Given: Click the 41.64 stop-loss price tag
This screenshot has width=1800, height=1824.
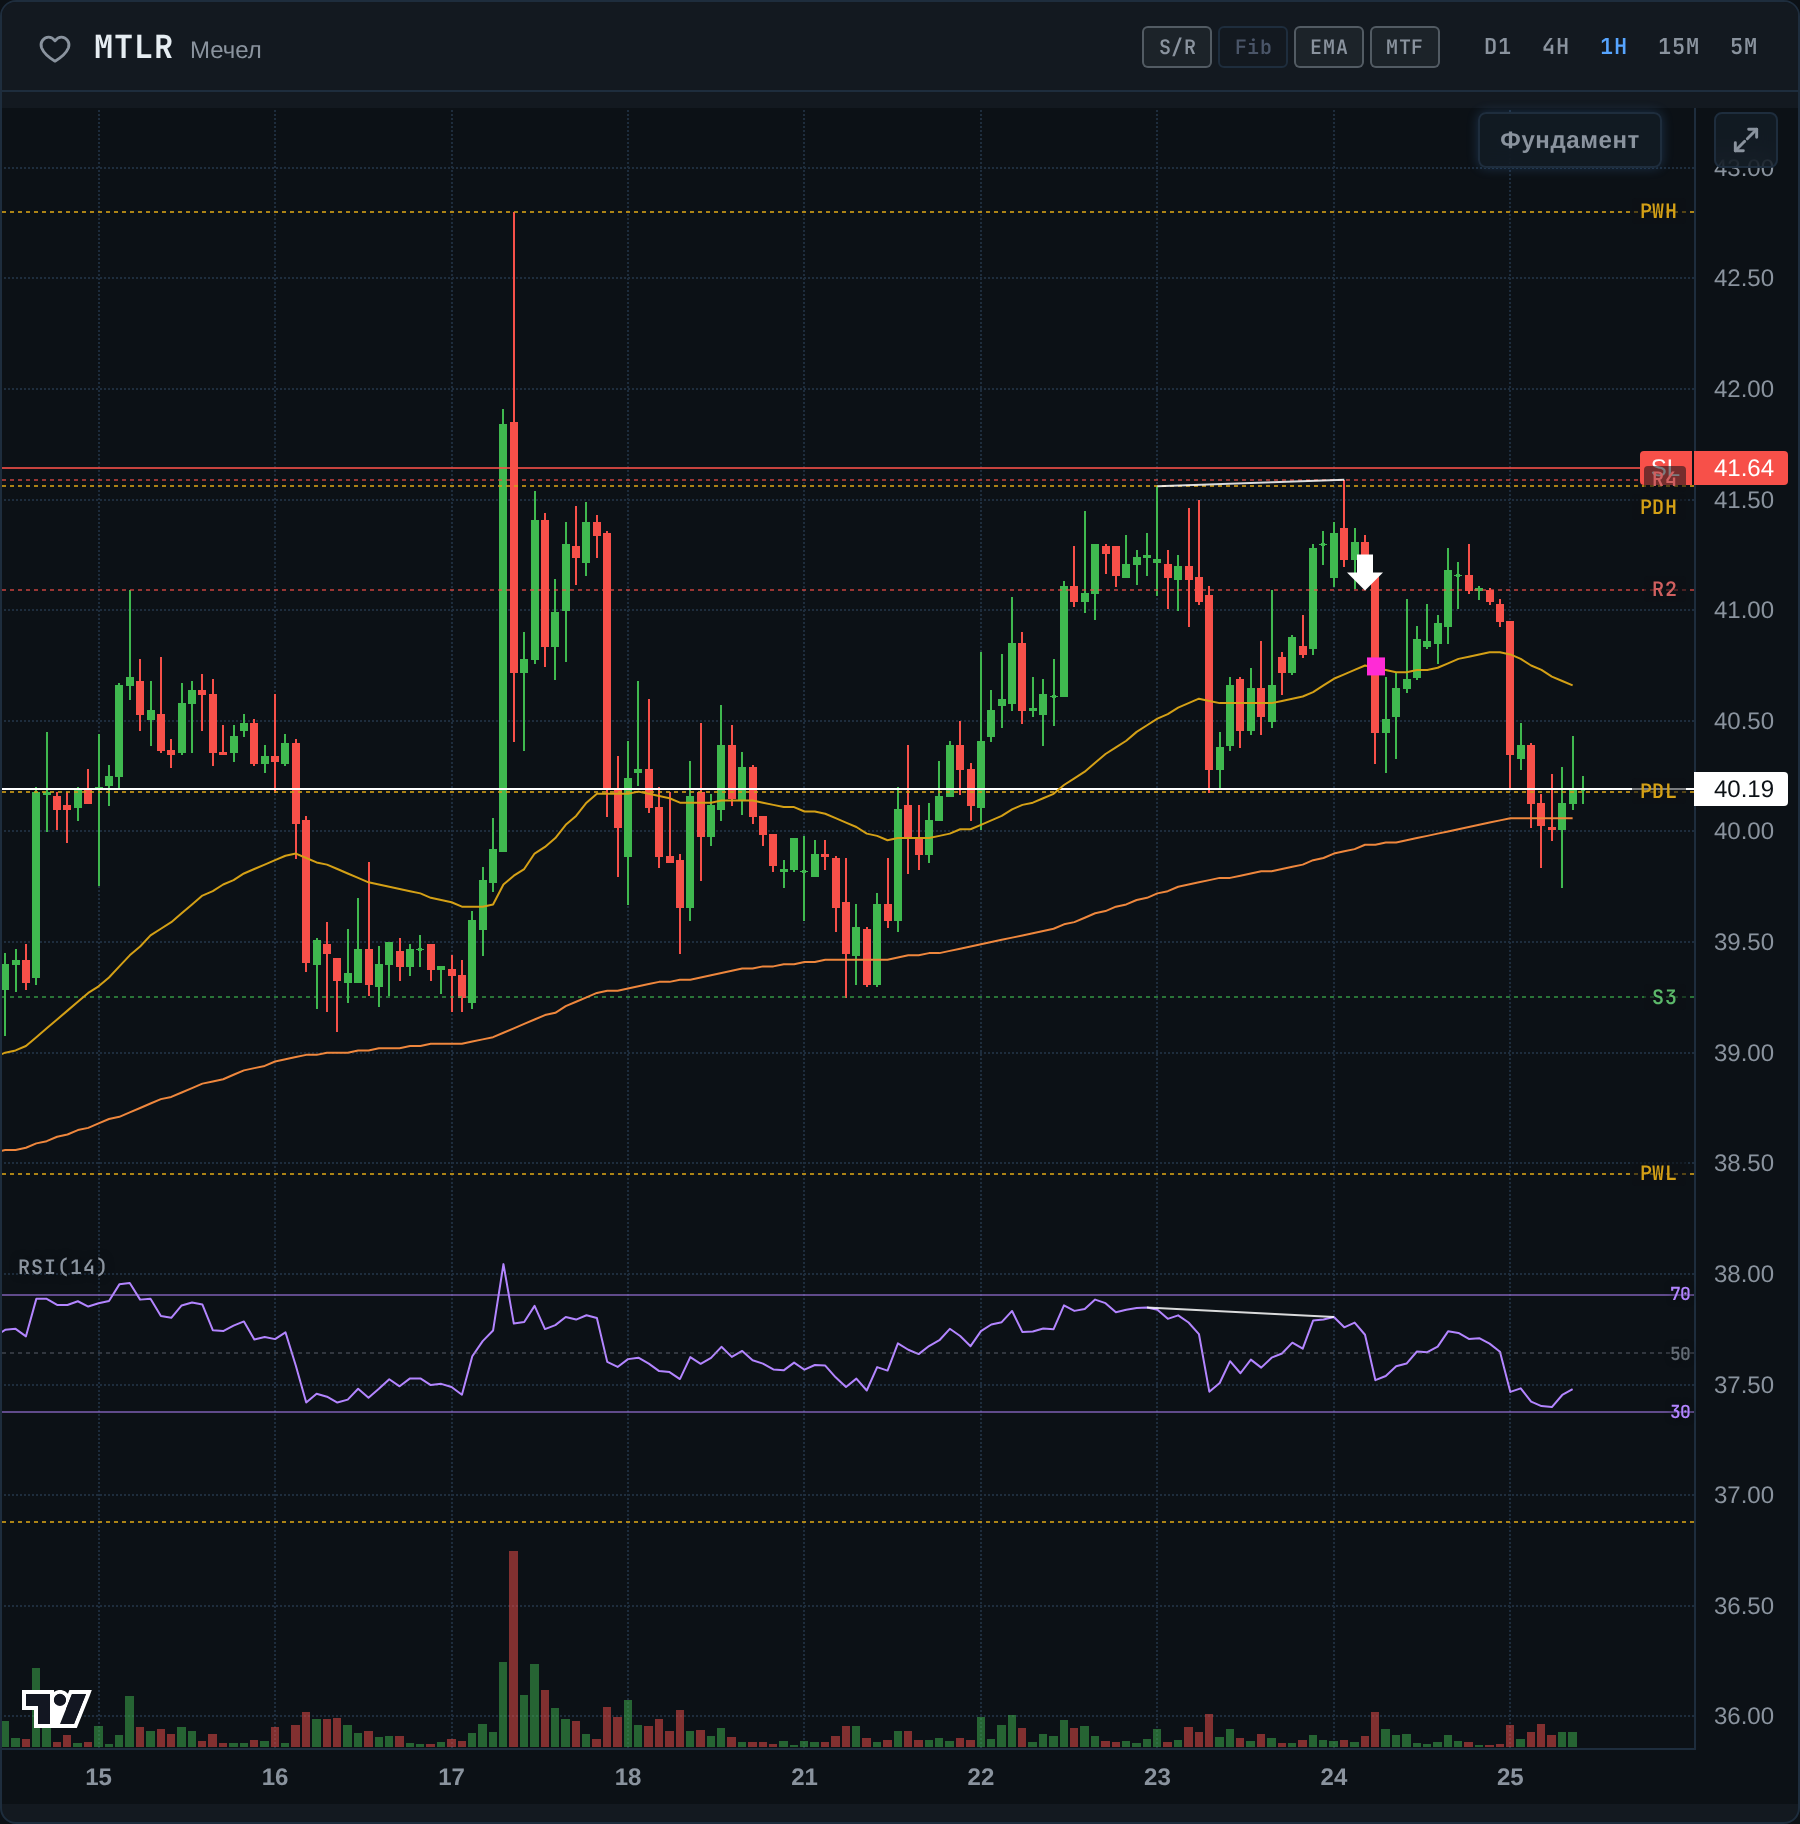Looking at the screenshot, I should click(x=1742, y=468).
